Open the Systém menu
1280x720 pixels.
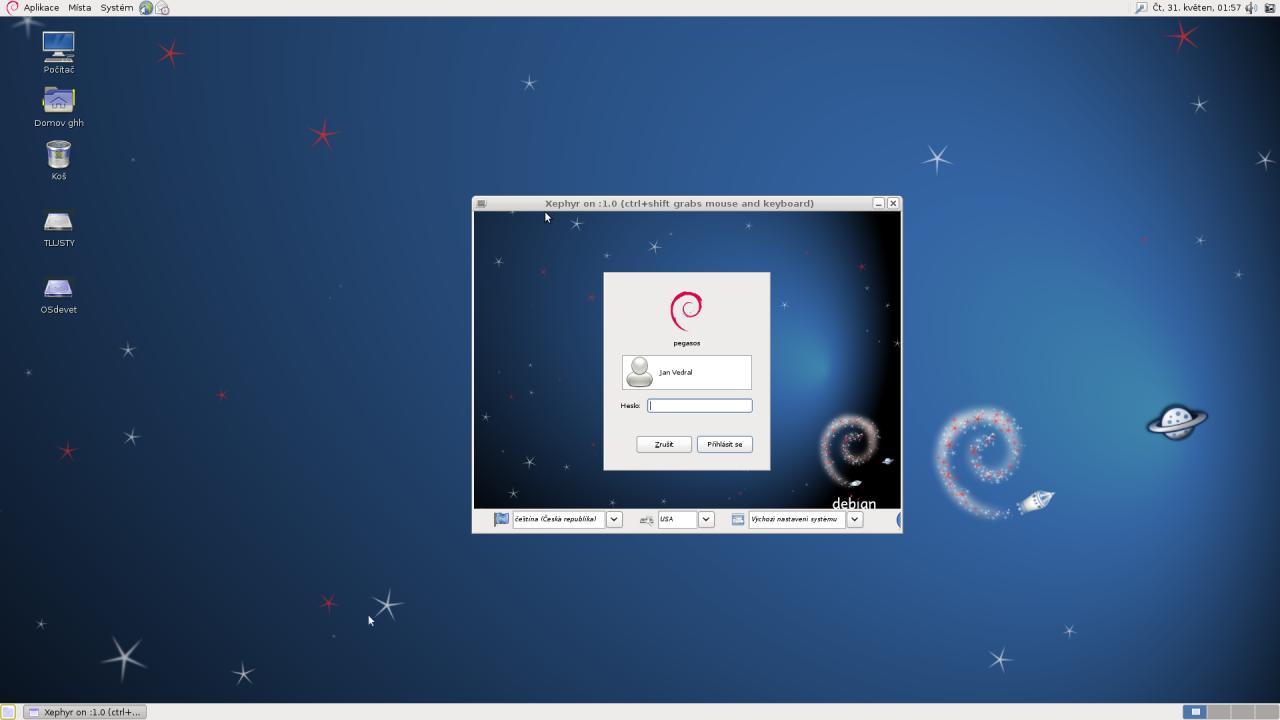(116, 7)
